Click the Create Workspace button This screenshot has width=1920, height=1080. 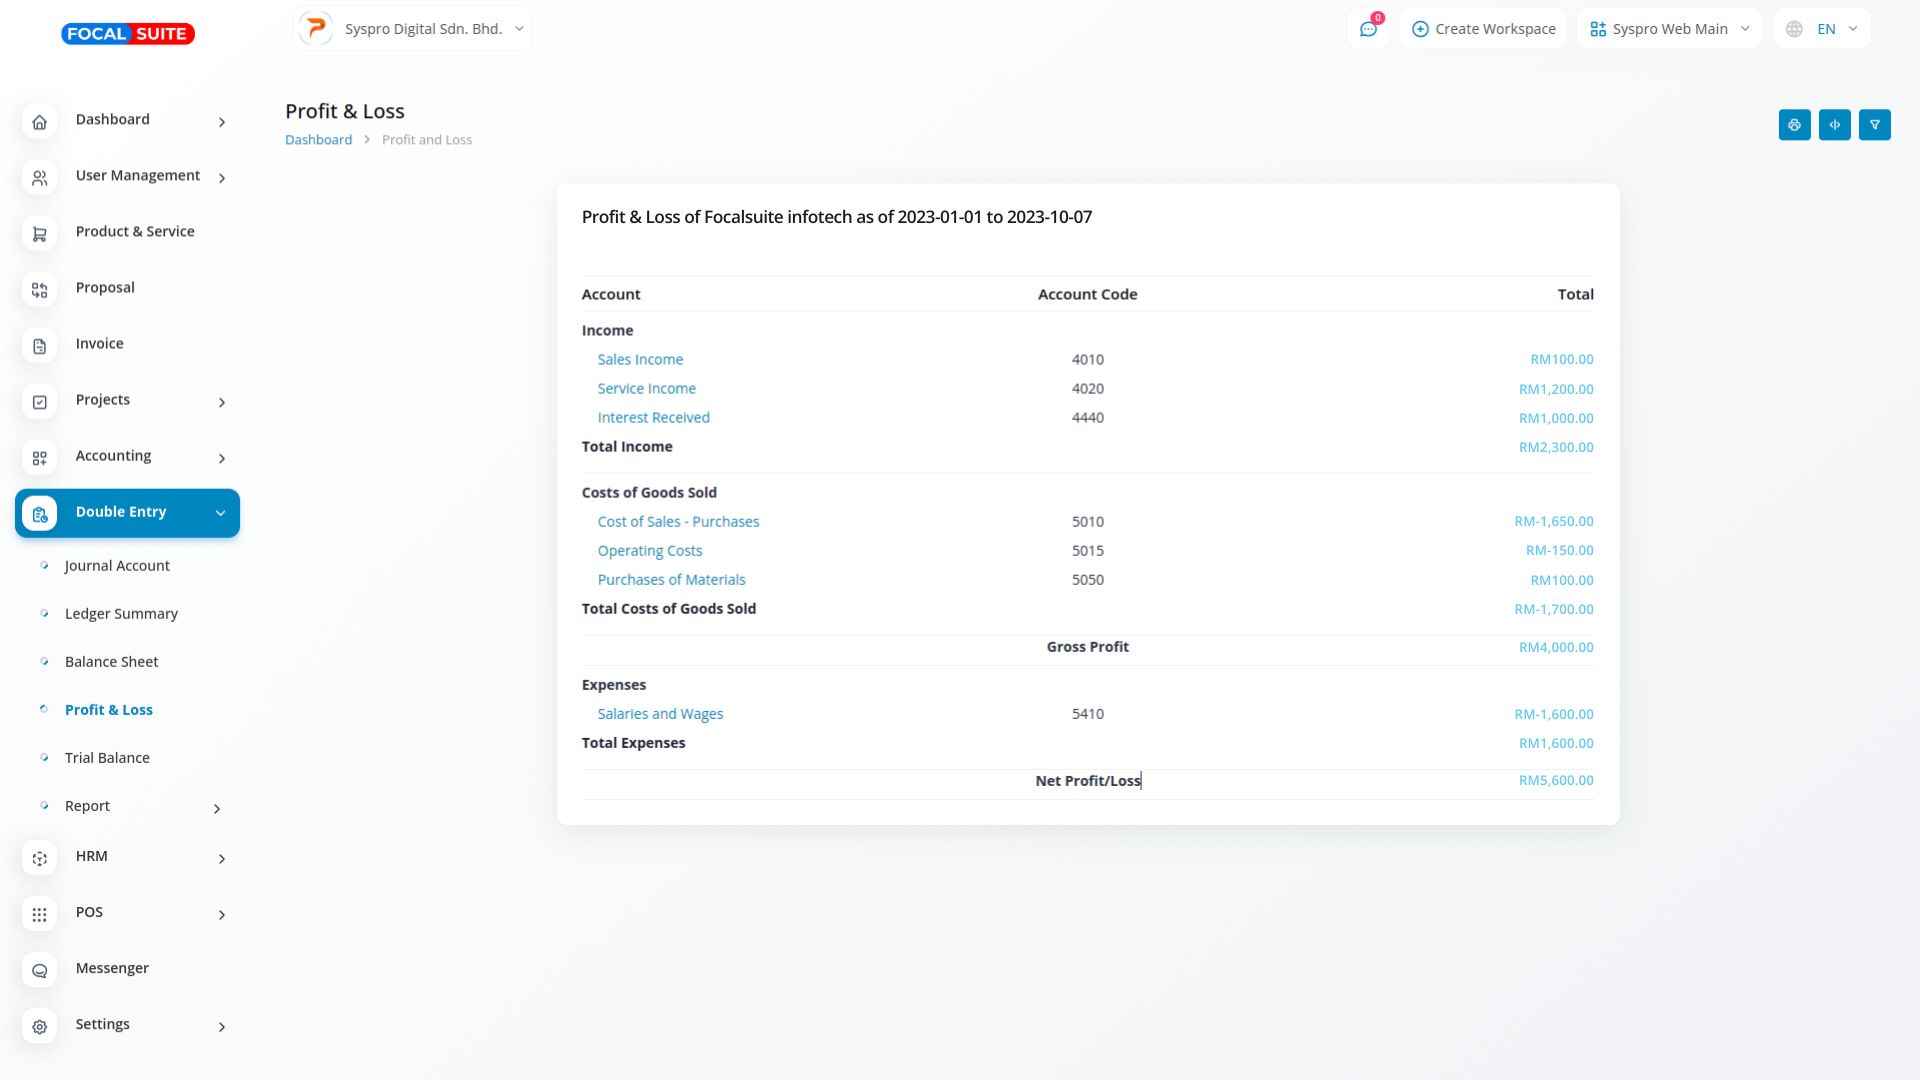point(1483,29)
